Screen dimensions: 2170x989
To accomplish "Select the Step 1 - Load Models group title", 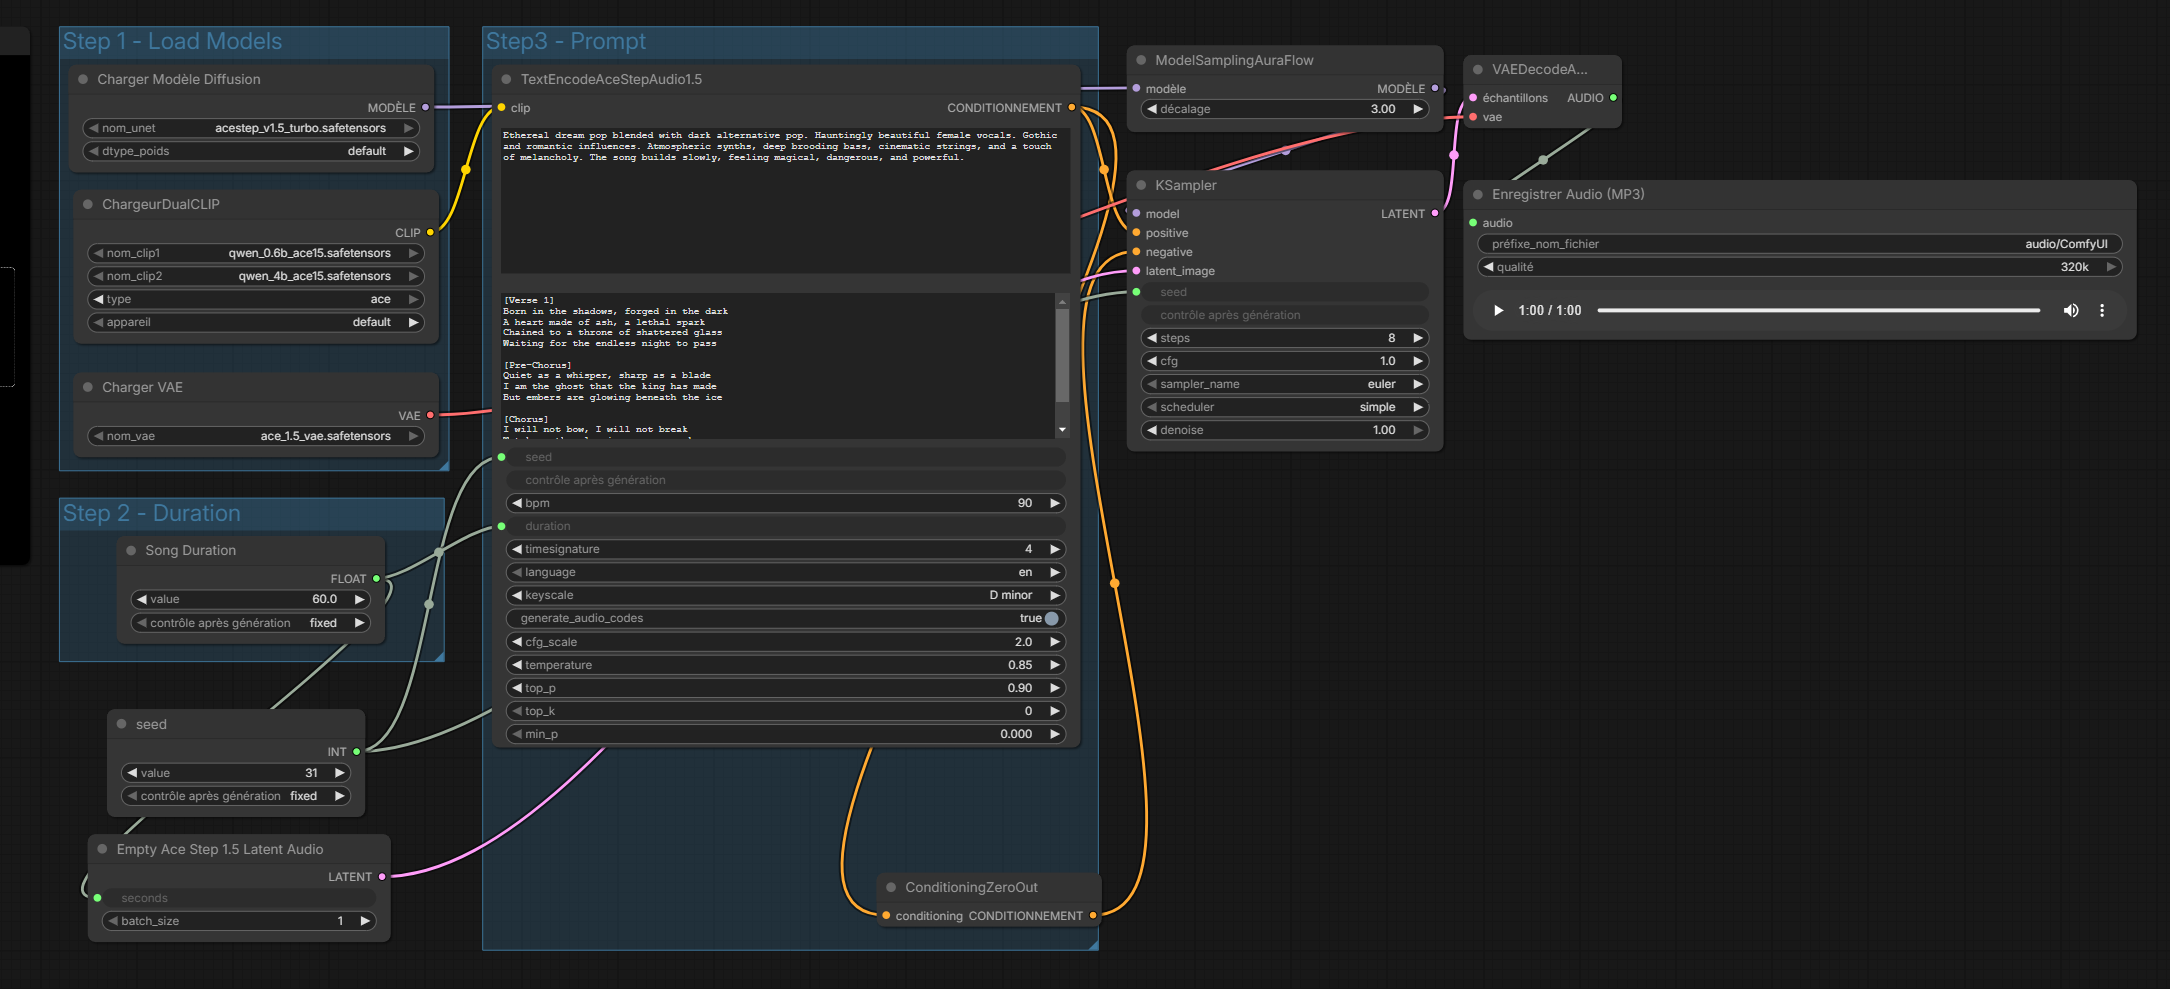I will pyautogui.click(x=172, y=41).
